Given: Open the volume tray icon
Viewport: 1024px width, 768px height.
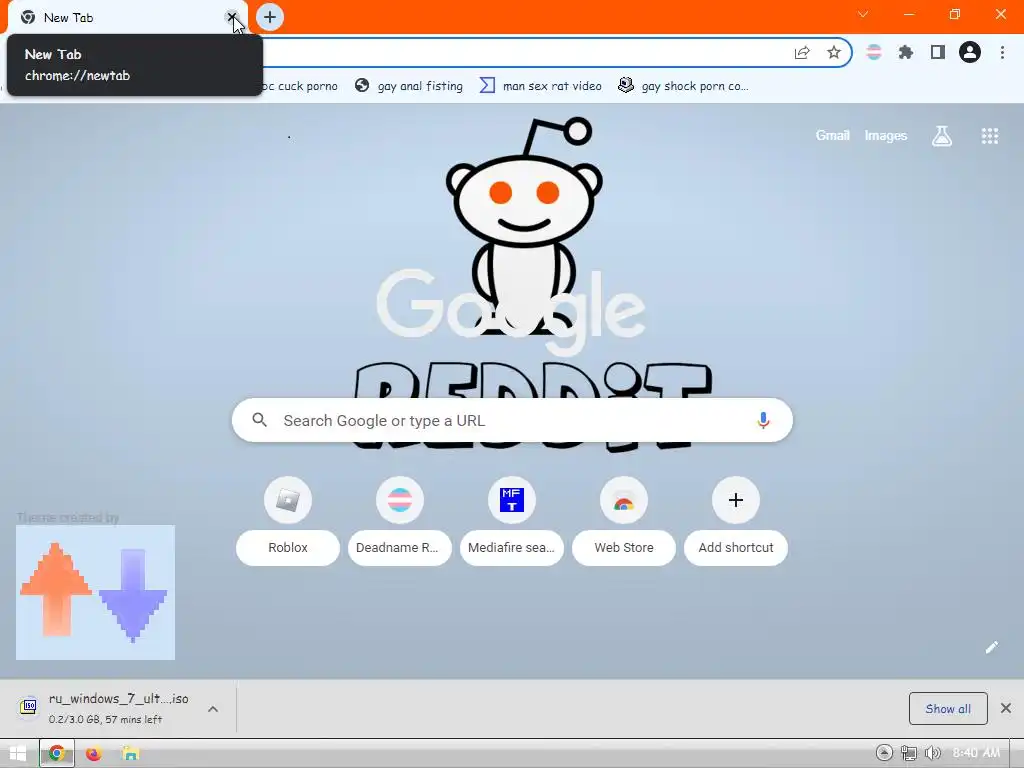Looking at the screenshot, I should click(933, 753).
